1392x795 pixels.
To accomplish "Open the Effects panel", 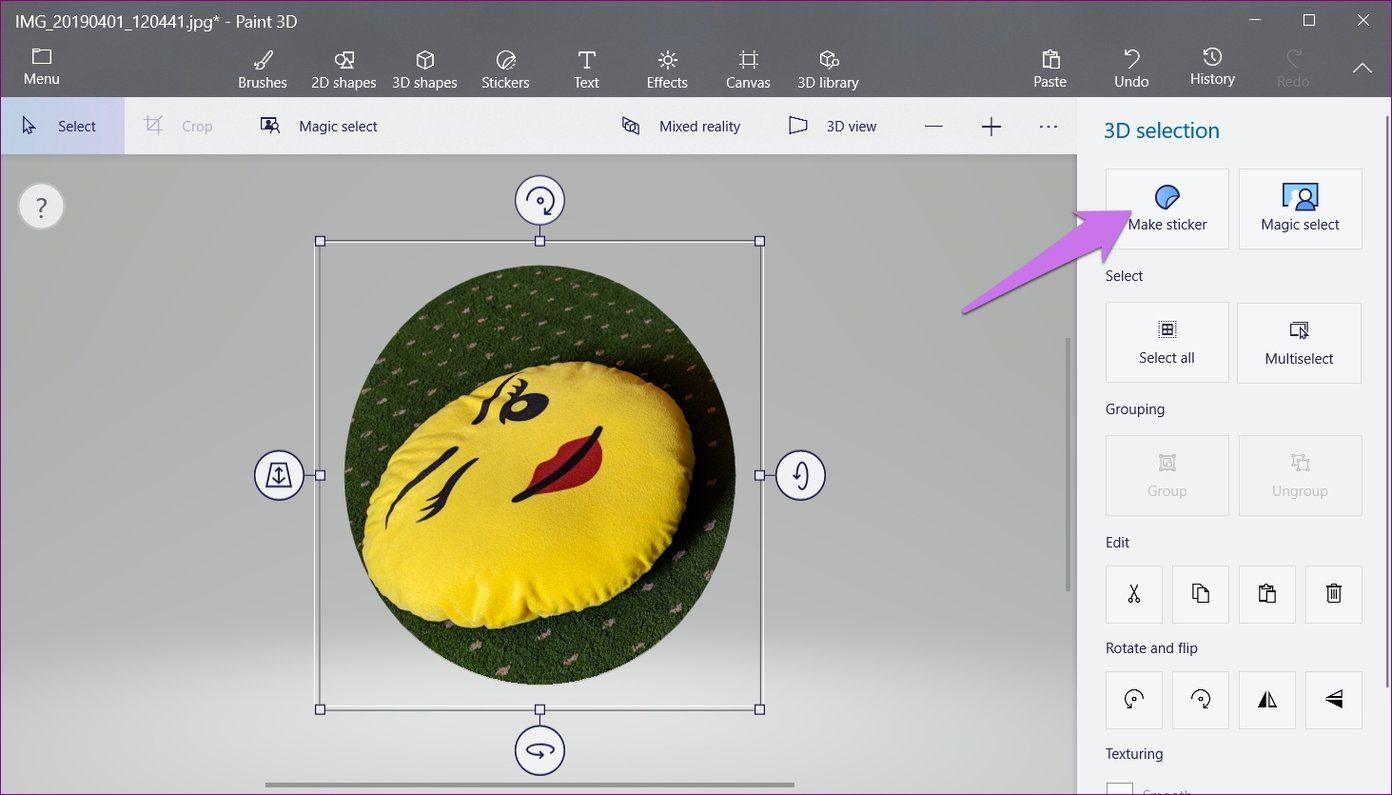I will pos(667,70).
